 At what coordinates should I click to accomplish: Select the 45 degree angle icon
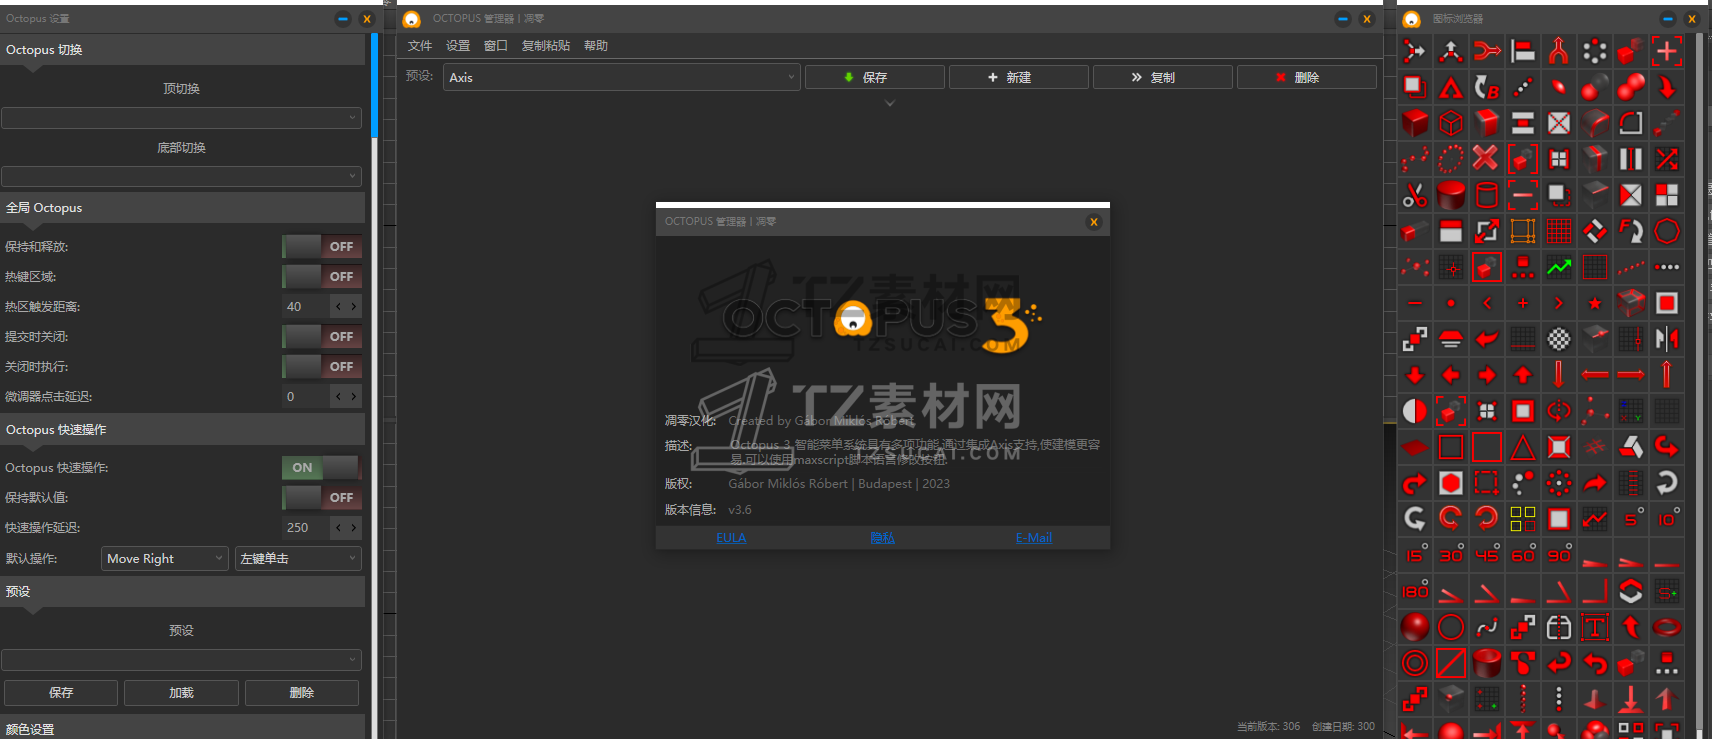coord(1487,555)
